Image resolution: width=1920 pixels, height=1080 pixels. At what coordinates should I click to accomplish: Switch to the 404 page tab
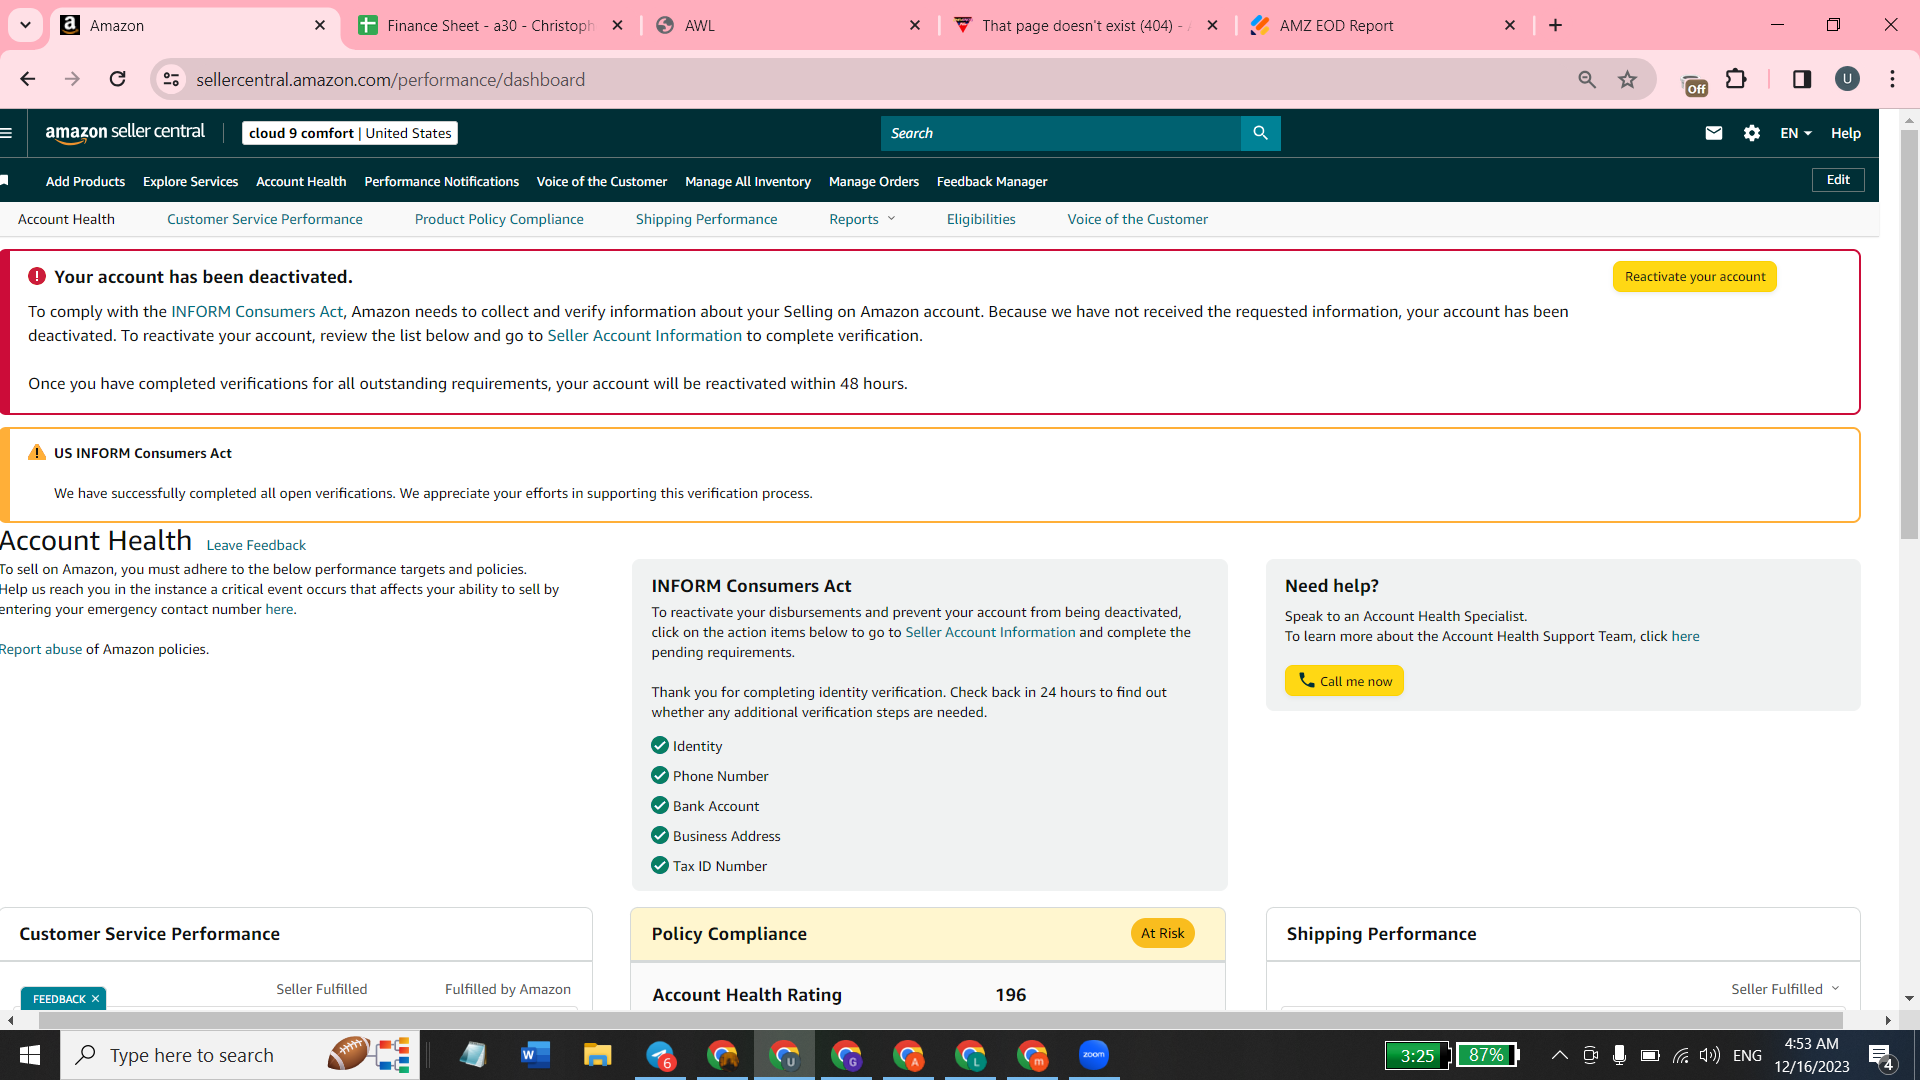point(1085,25)
